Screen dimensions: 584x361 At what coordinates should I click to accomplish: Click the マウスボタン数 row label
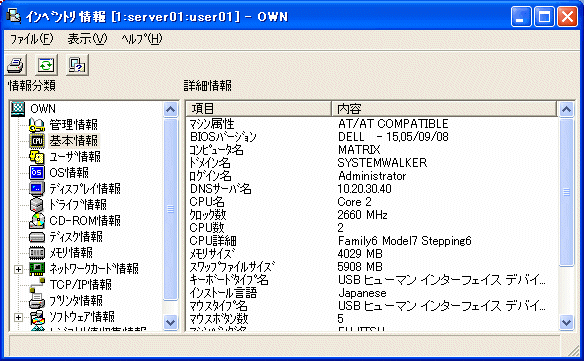tap(219, 319)
